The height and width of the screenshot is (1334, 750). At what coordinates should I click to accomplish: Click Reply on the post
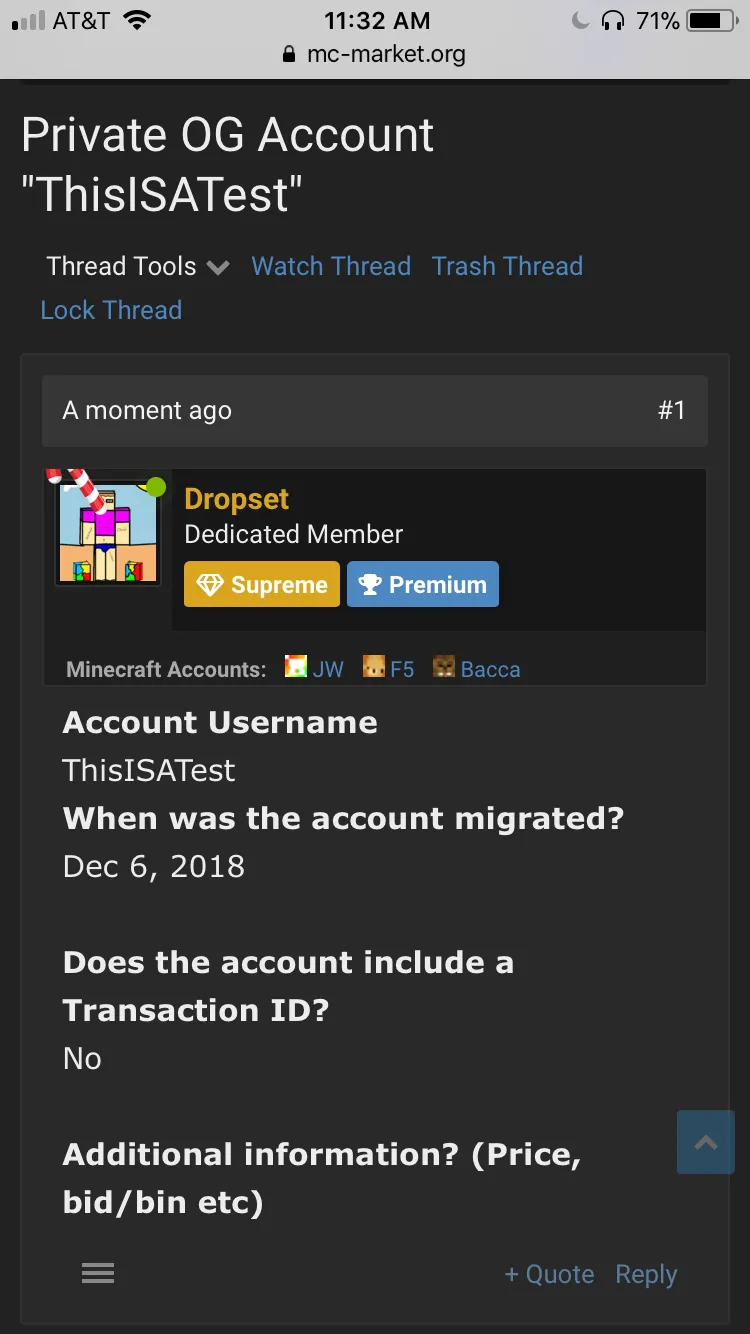pos(646,1274)
